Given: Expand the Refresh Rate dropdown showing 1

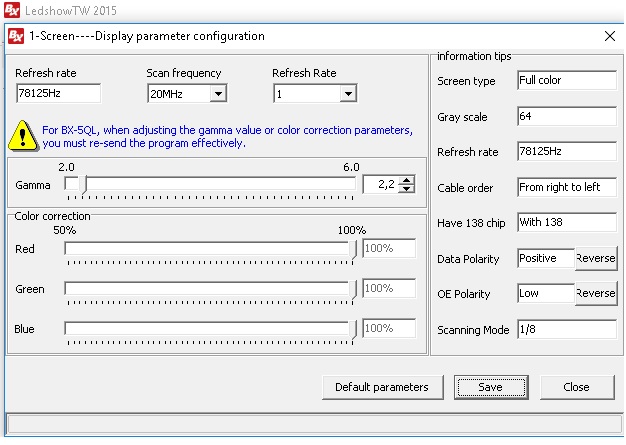Looking at the screenshot, I should point(348,94).
